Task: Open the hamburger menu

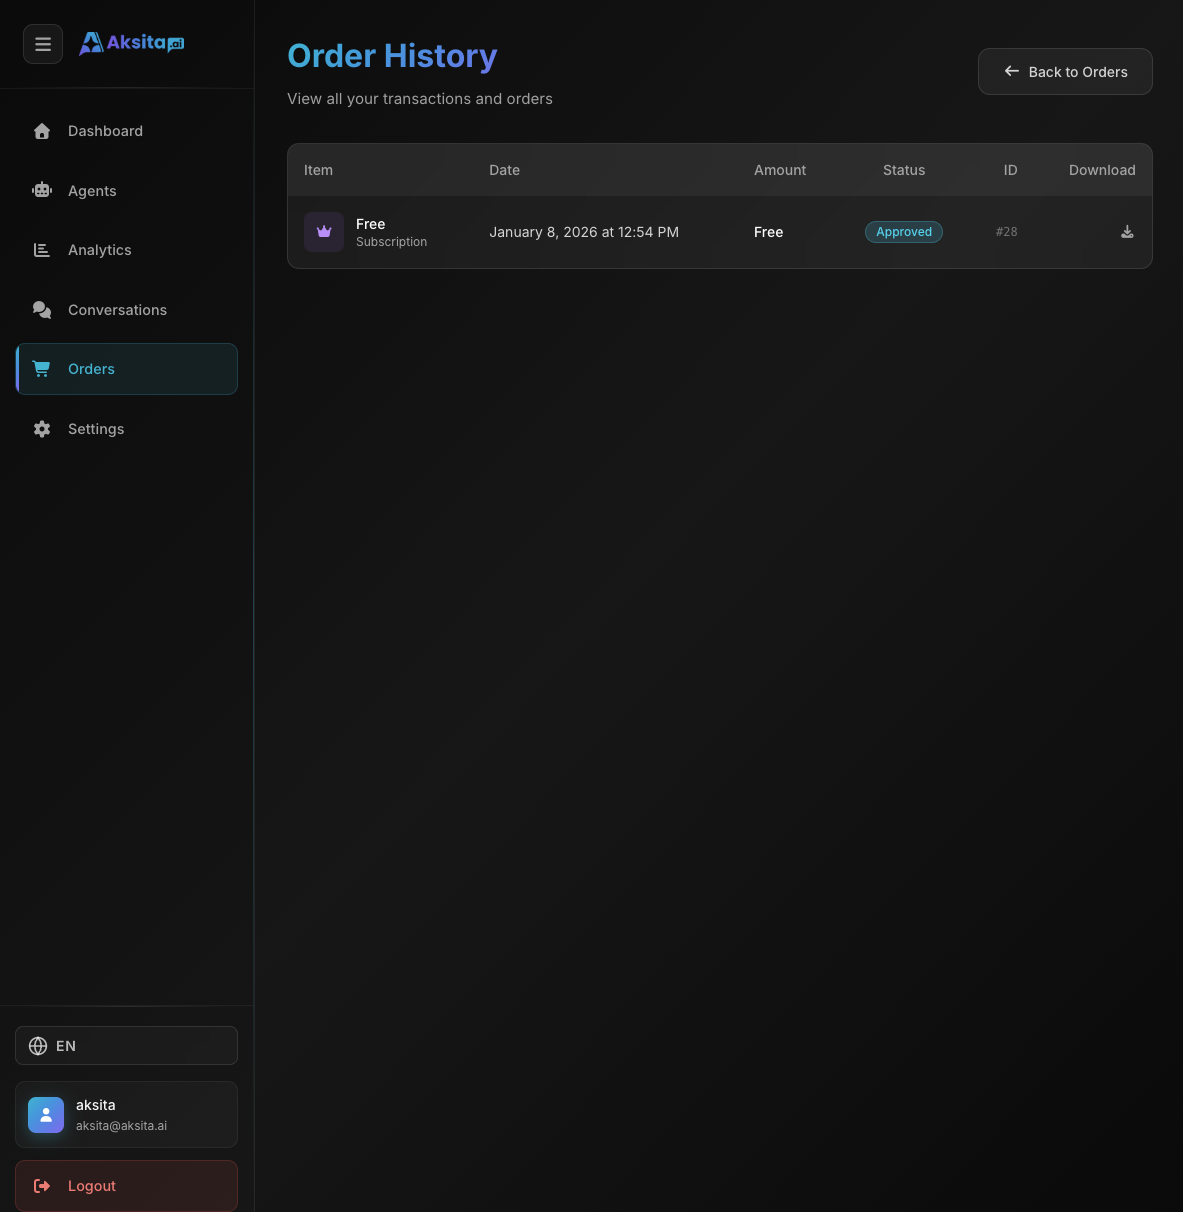Action: (x=42, y=44)
